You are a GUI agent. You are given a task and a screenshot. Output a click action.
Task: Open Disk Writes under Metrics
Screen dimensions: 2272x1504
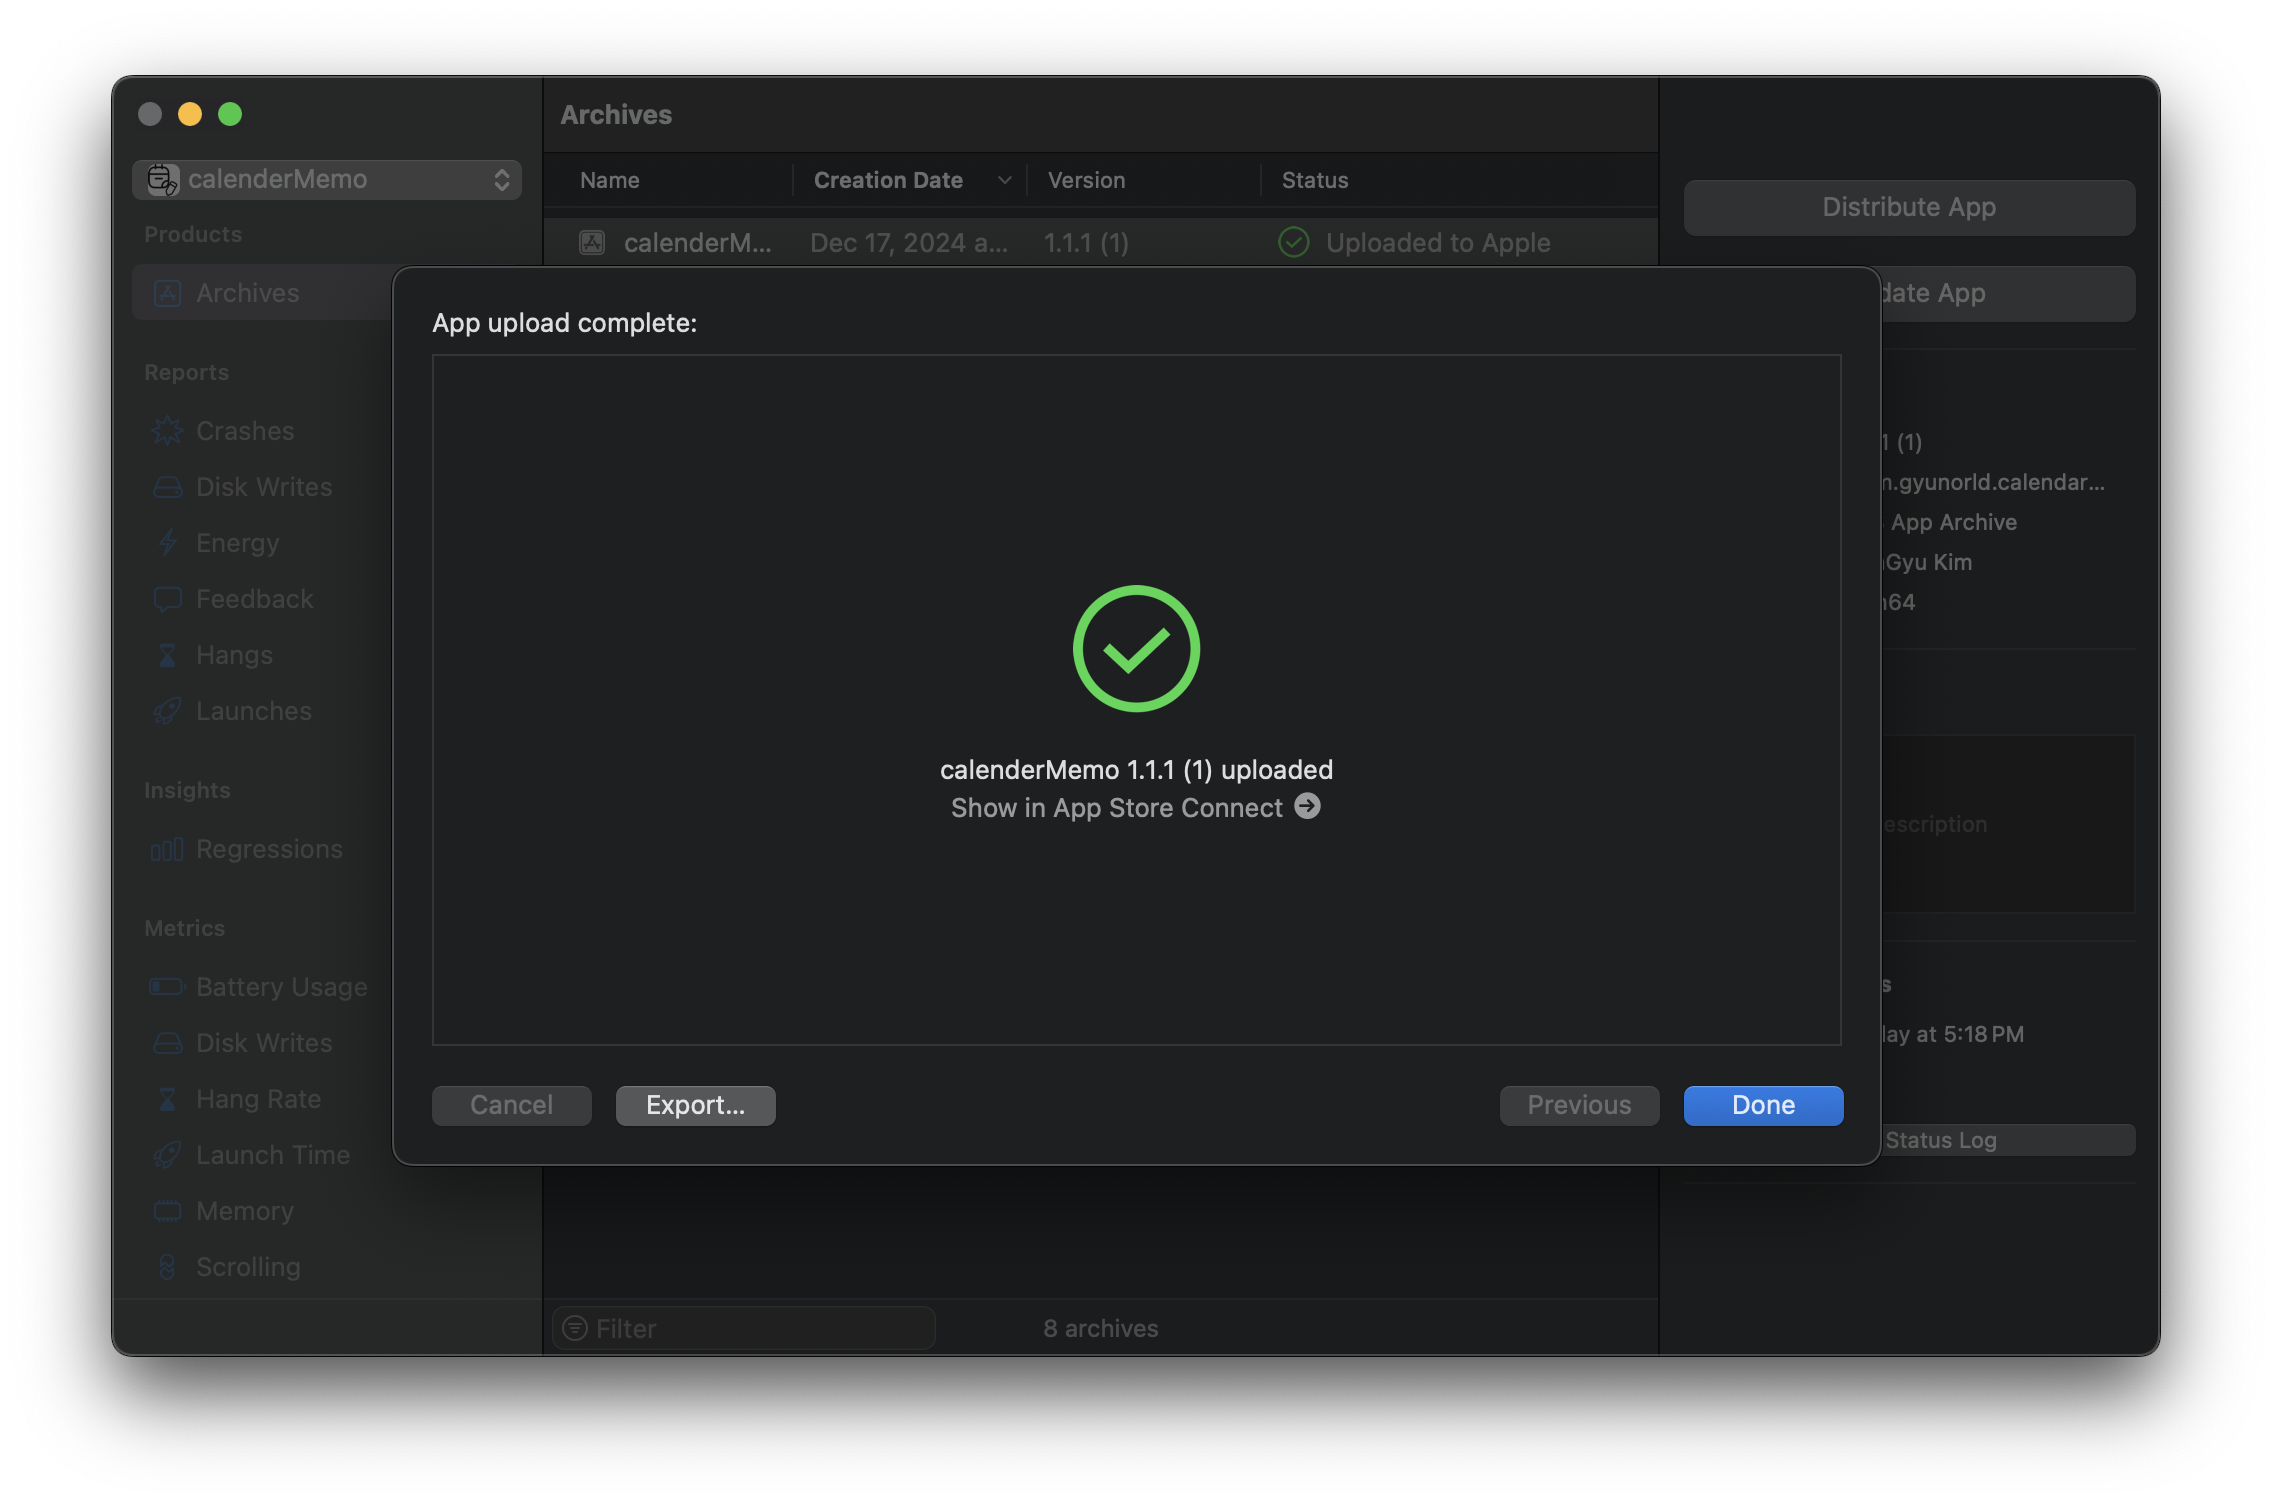tap(264, 1043)
